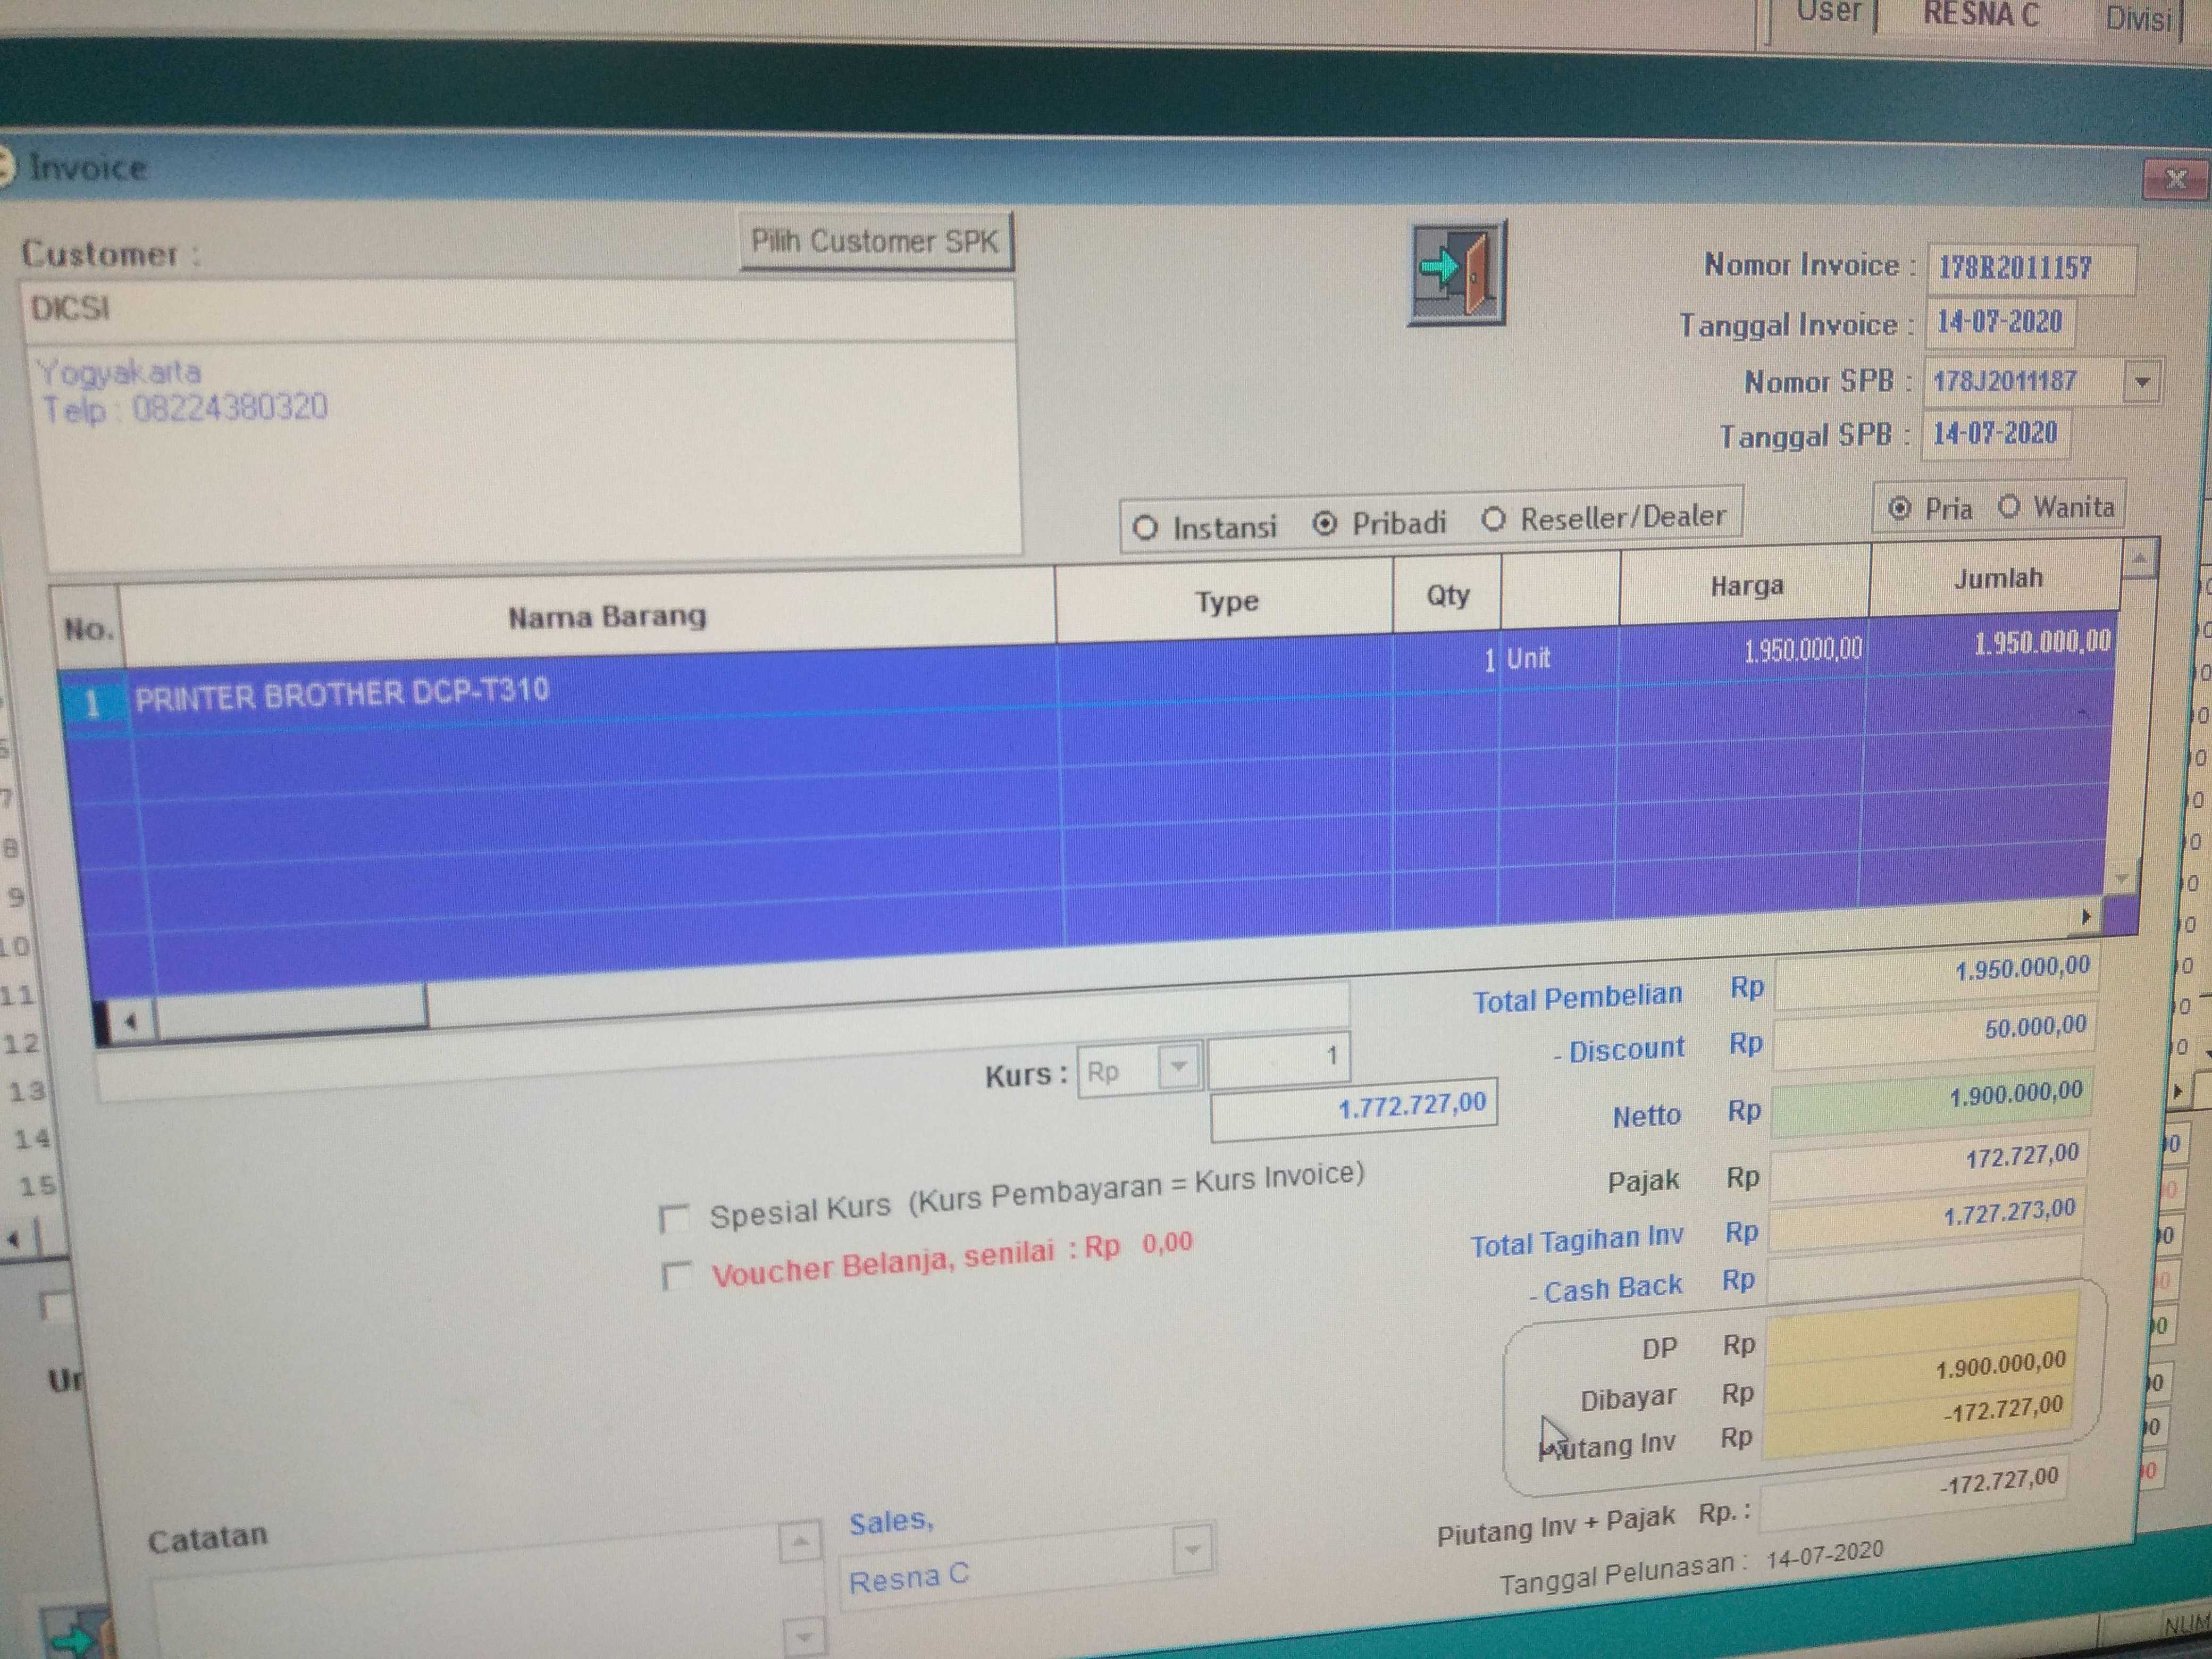Click horizontal scroll right arrow in table
Image resolution: width=2212 pixels, height=1659 pixels.
[2086, 916]
